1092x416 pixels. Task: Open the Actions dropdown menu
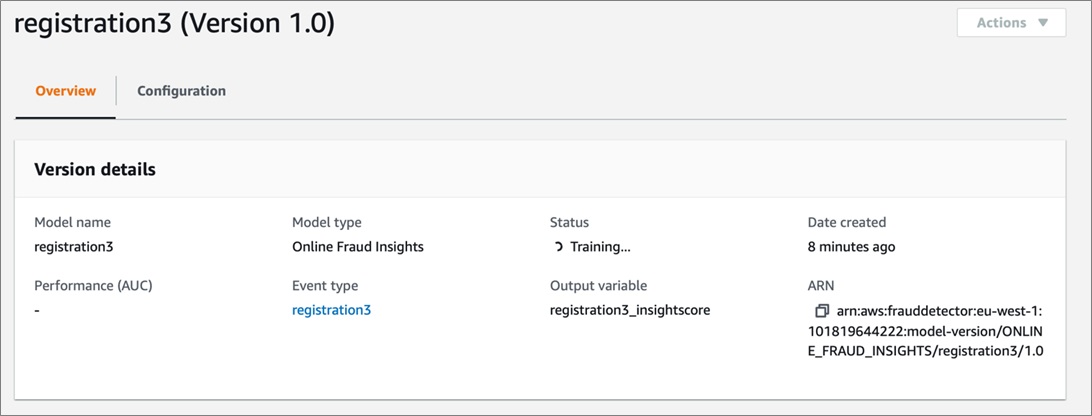click(x=1011, y=22)
